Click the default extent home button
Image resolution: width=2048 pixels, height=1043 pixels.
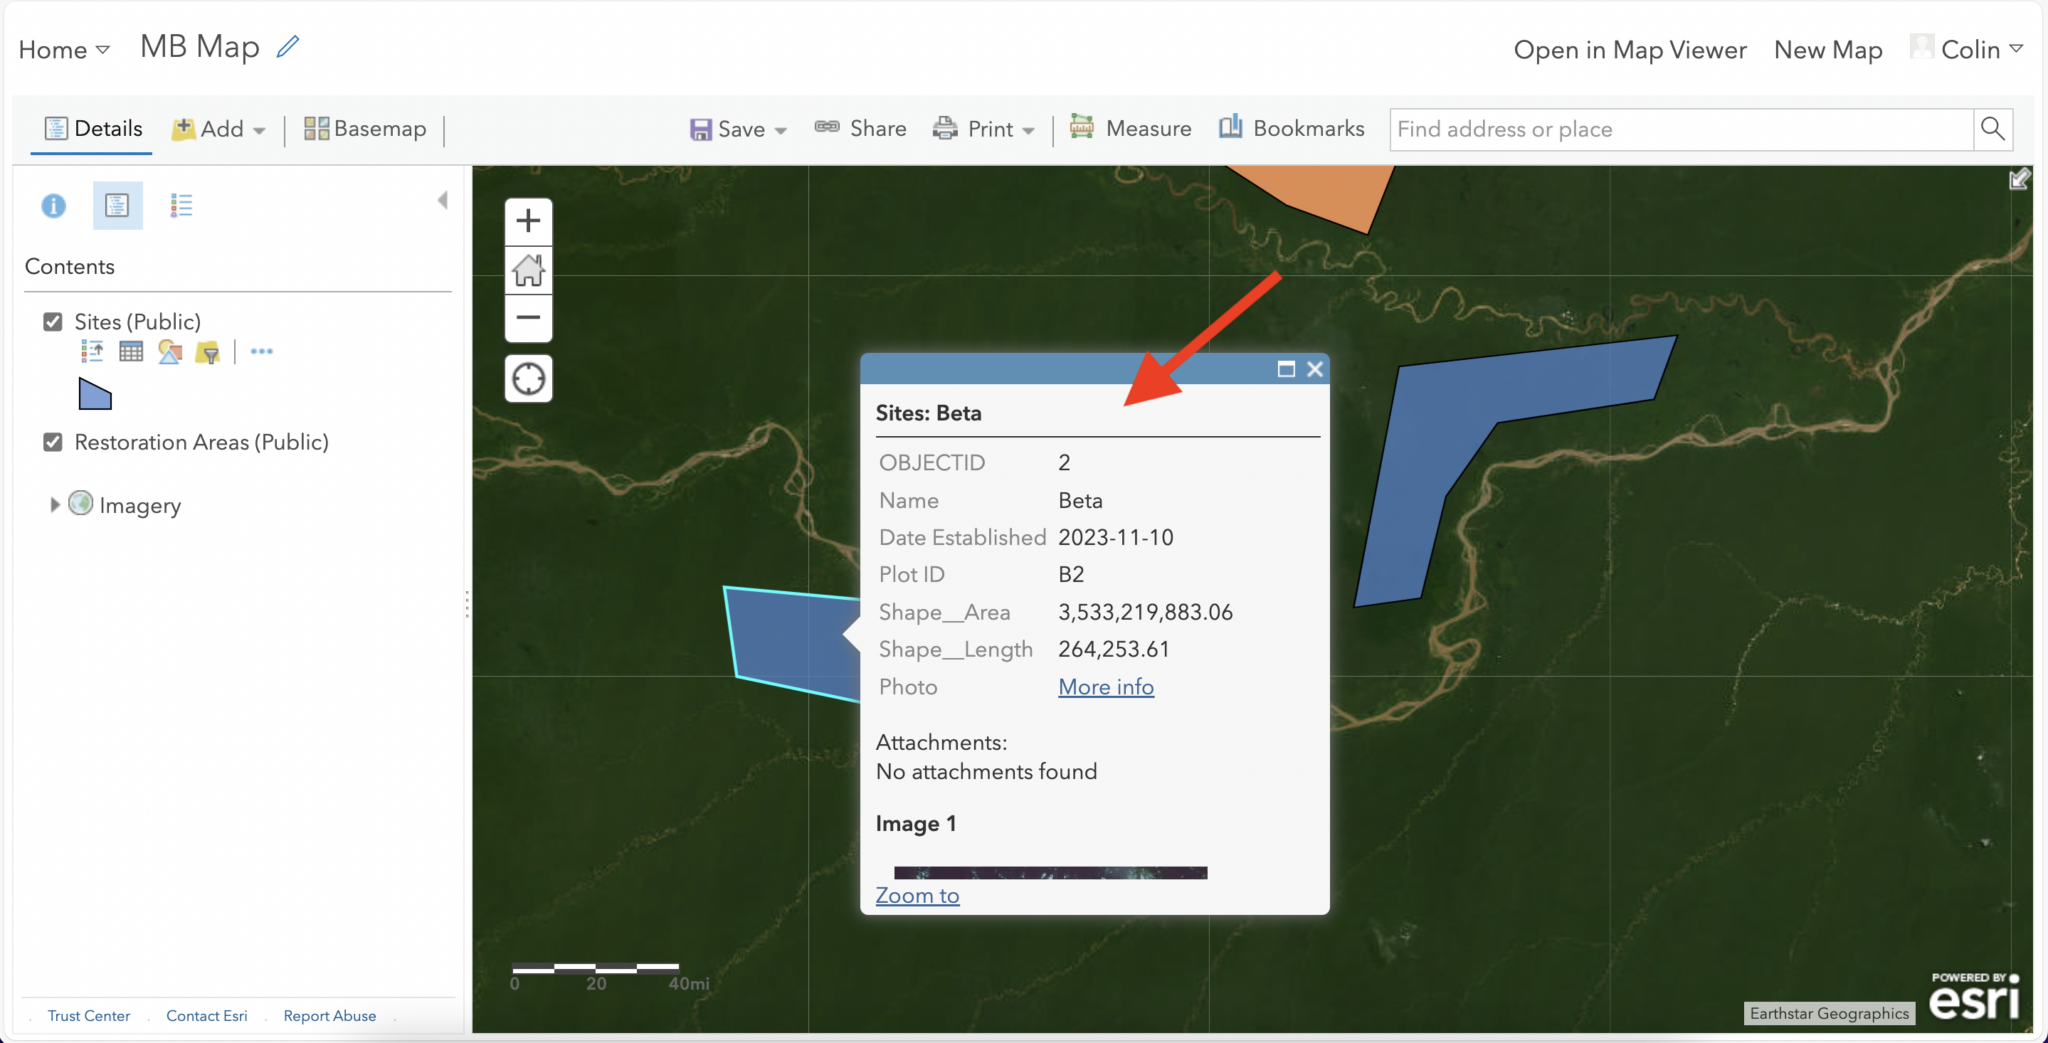(528, 269)
